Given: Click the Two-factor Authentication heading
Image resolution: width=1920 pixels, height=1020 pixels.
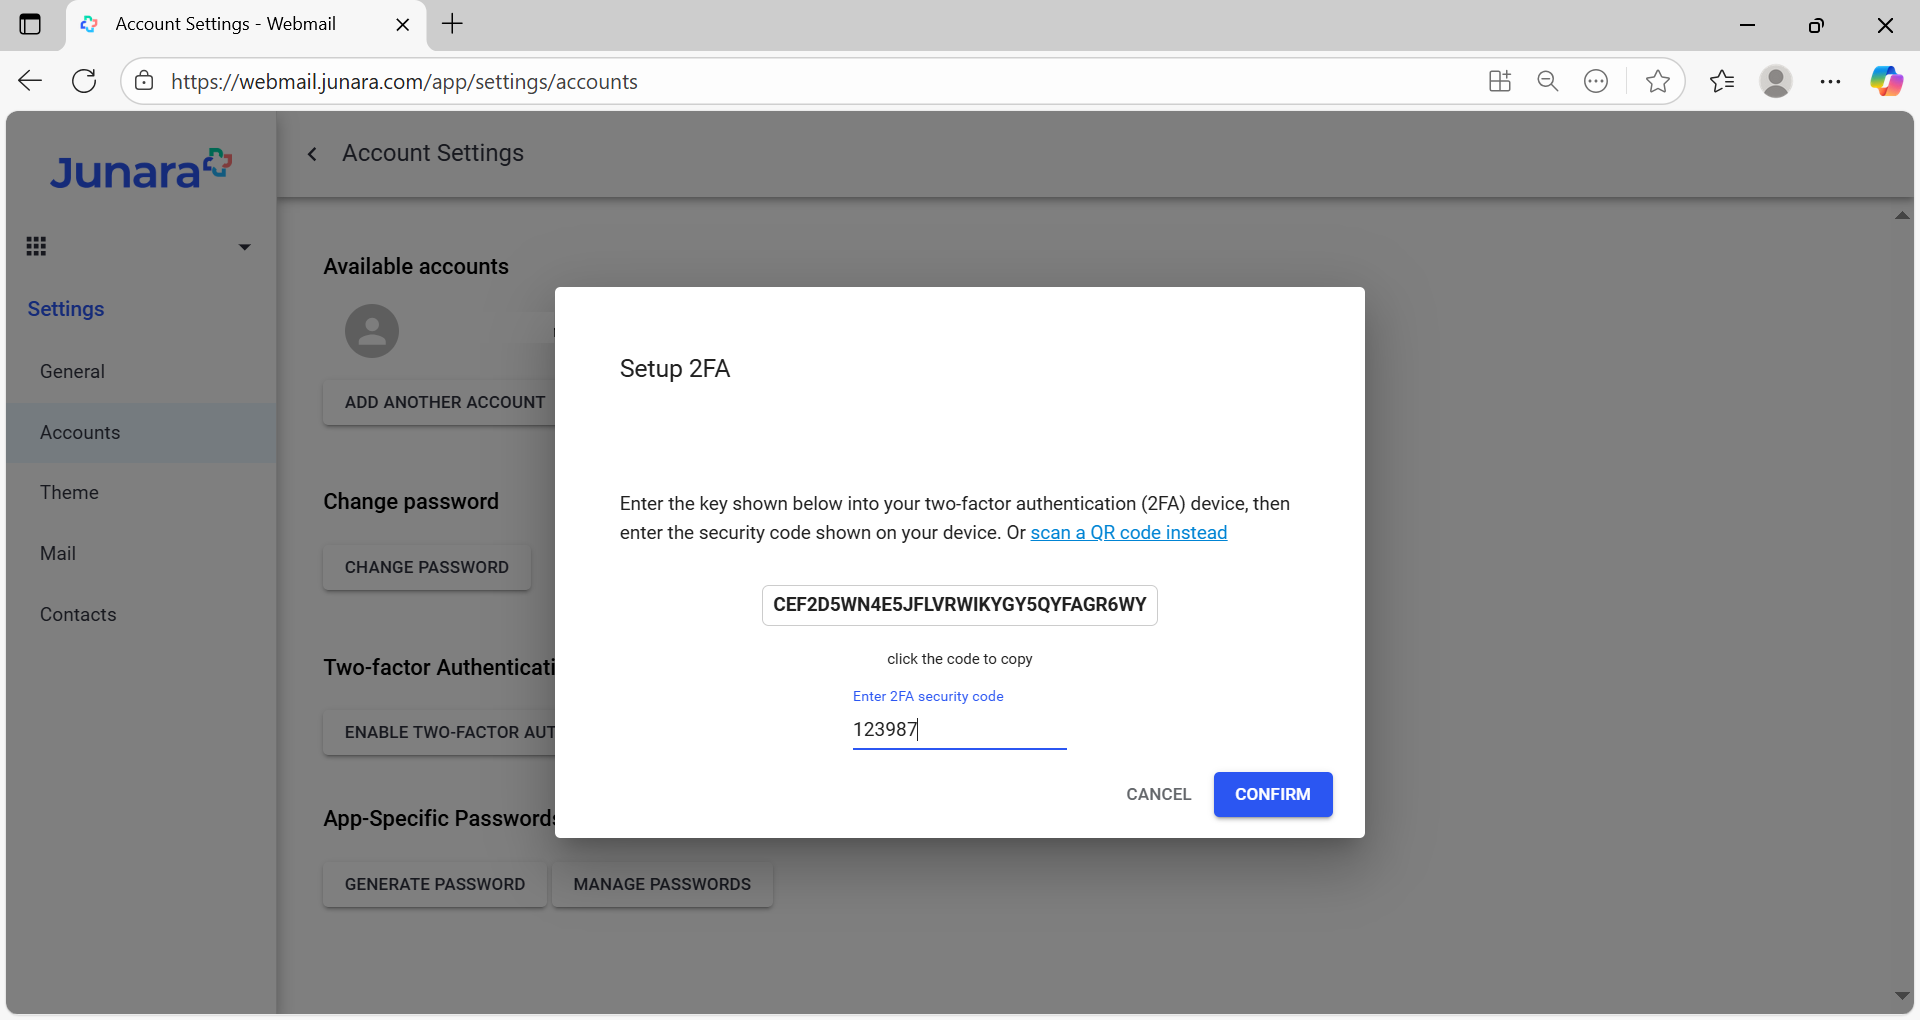Looking at the screenshot, I should (439, 668).
